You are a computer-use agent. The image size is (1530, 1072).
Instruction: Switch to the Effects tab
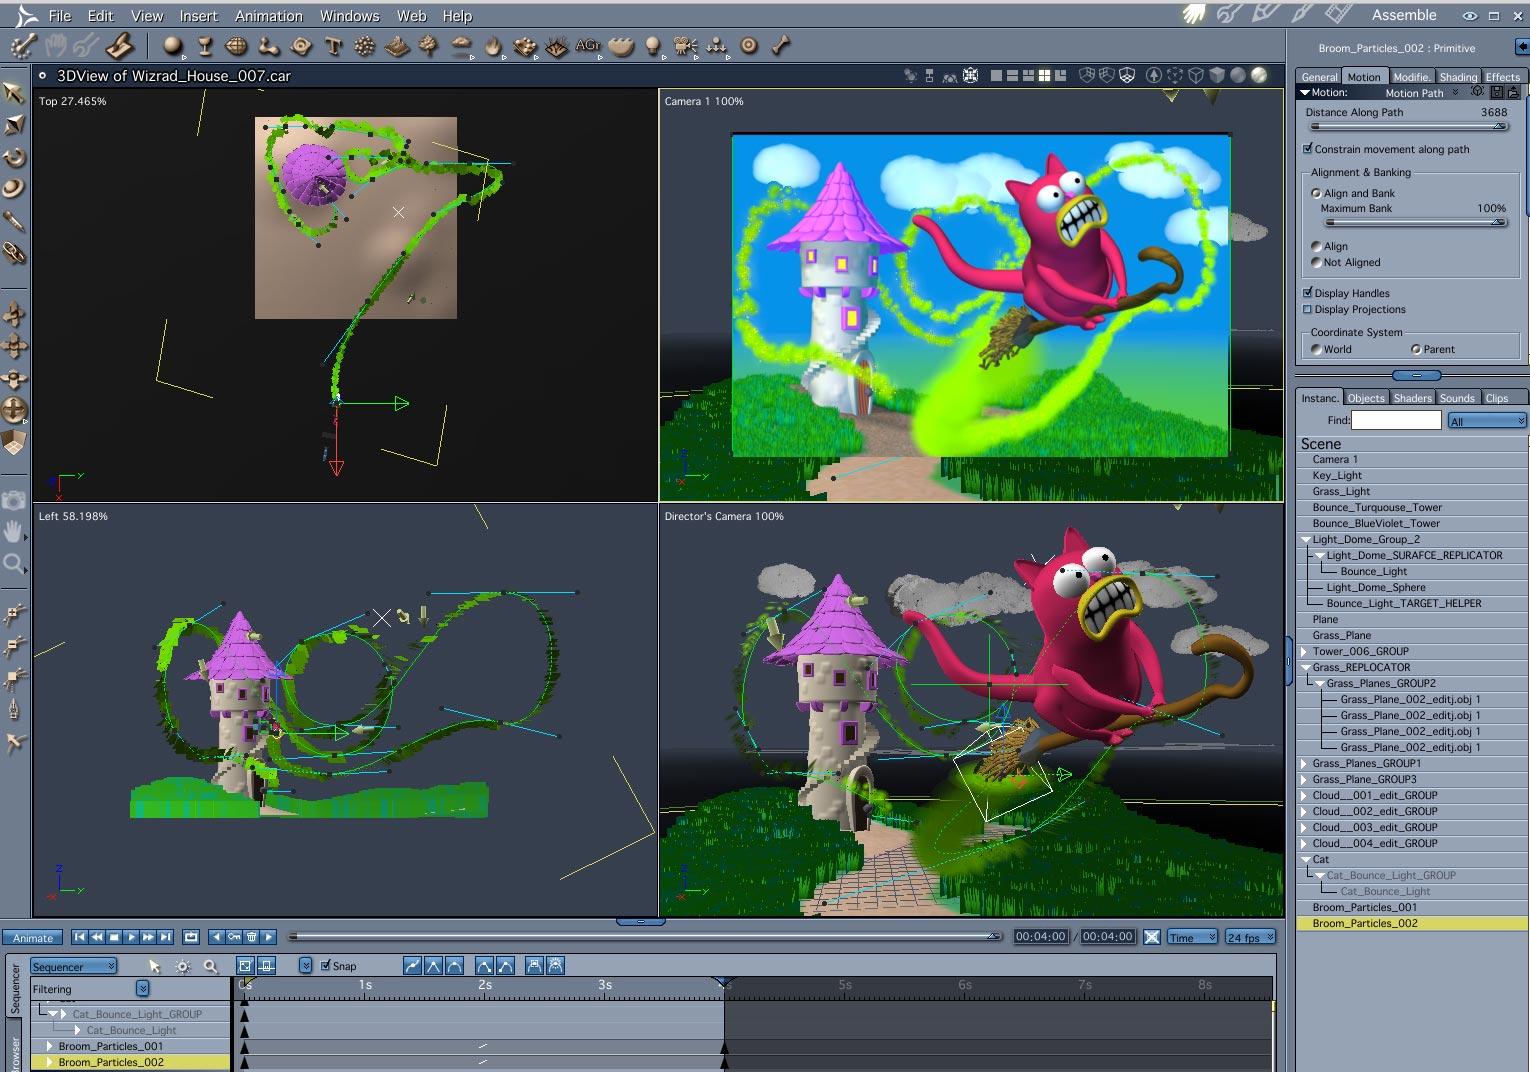[x=1502, y=77]
